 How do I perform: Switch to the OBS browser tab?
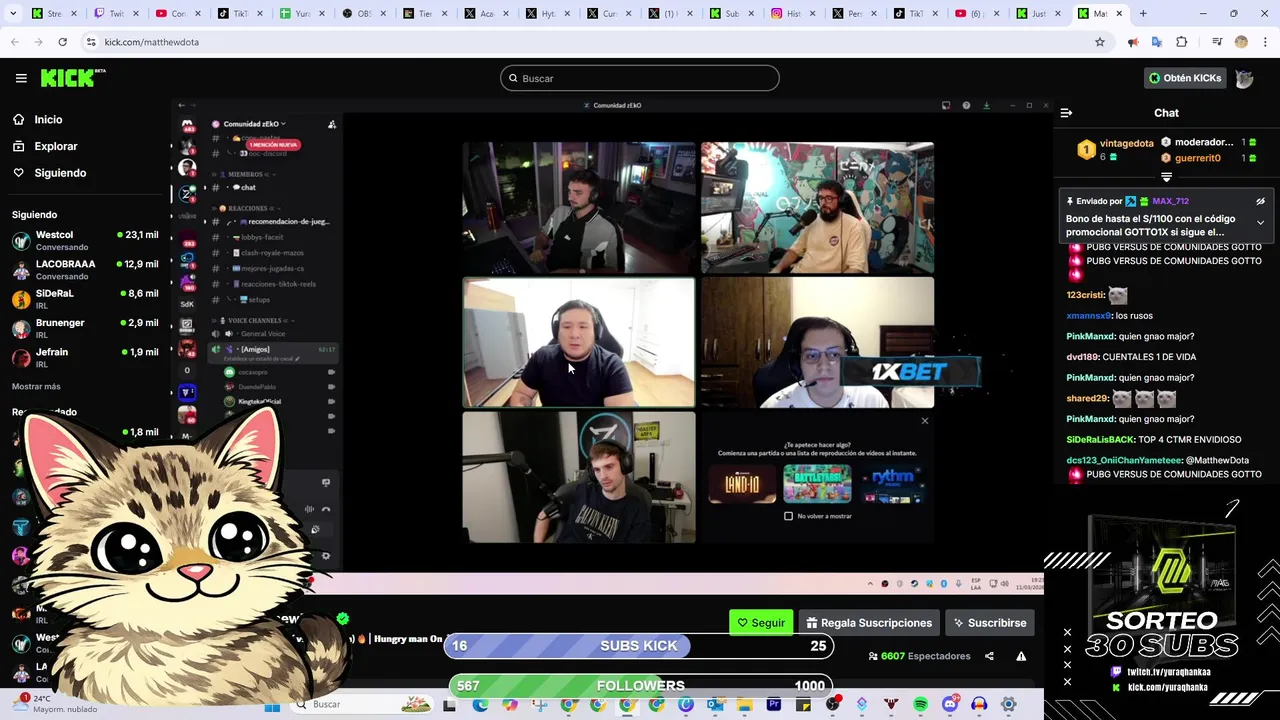362,14
